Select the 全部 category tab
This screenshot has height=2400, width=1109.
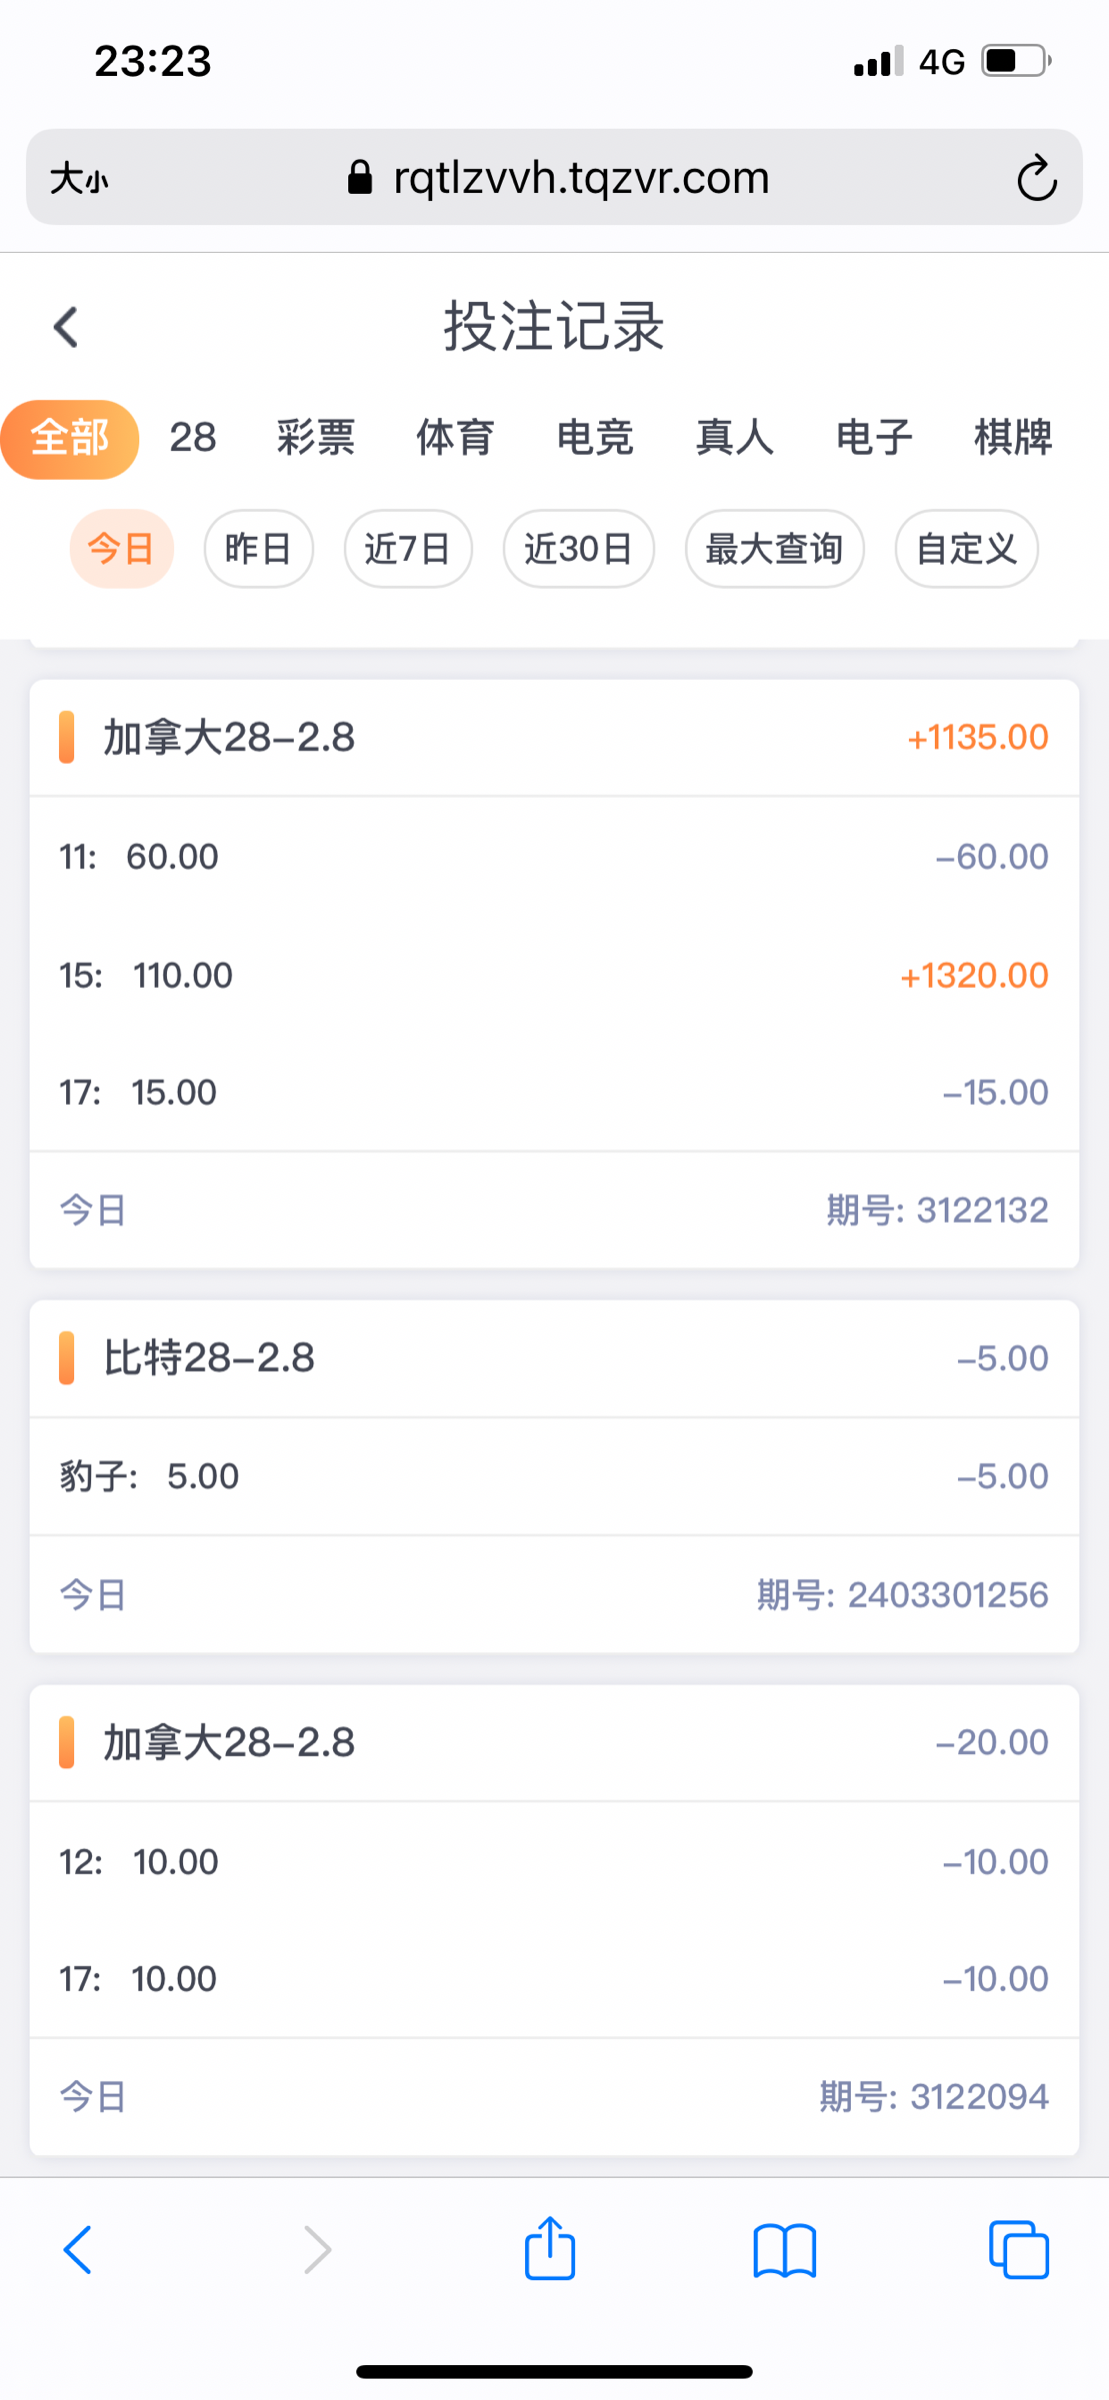click(70, 438)
